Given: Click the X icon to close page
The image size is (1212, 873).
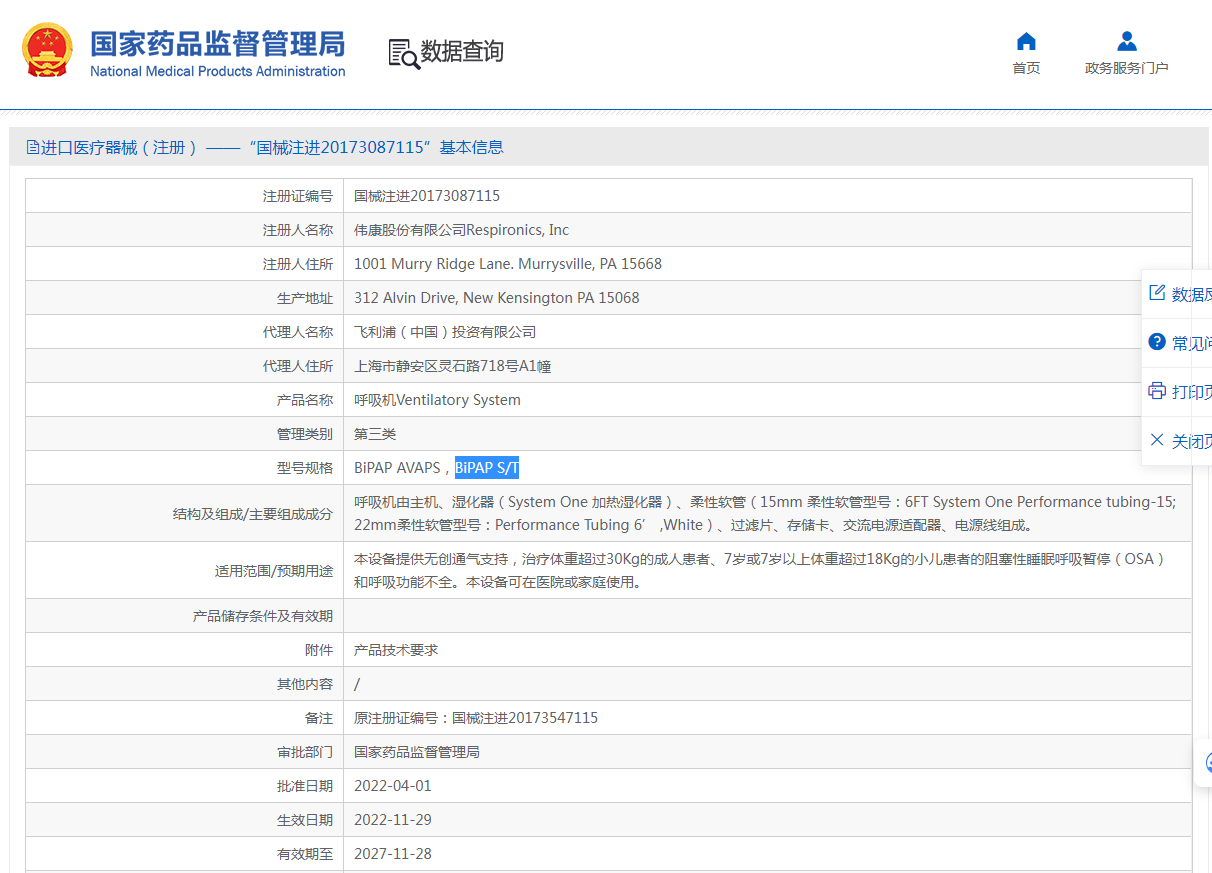Looking at the screenshot, I should pos(1157,440).
